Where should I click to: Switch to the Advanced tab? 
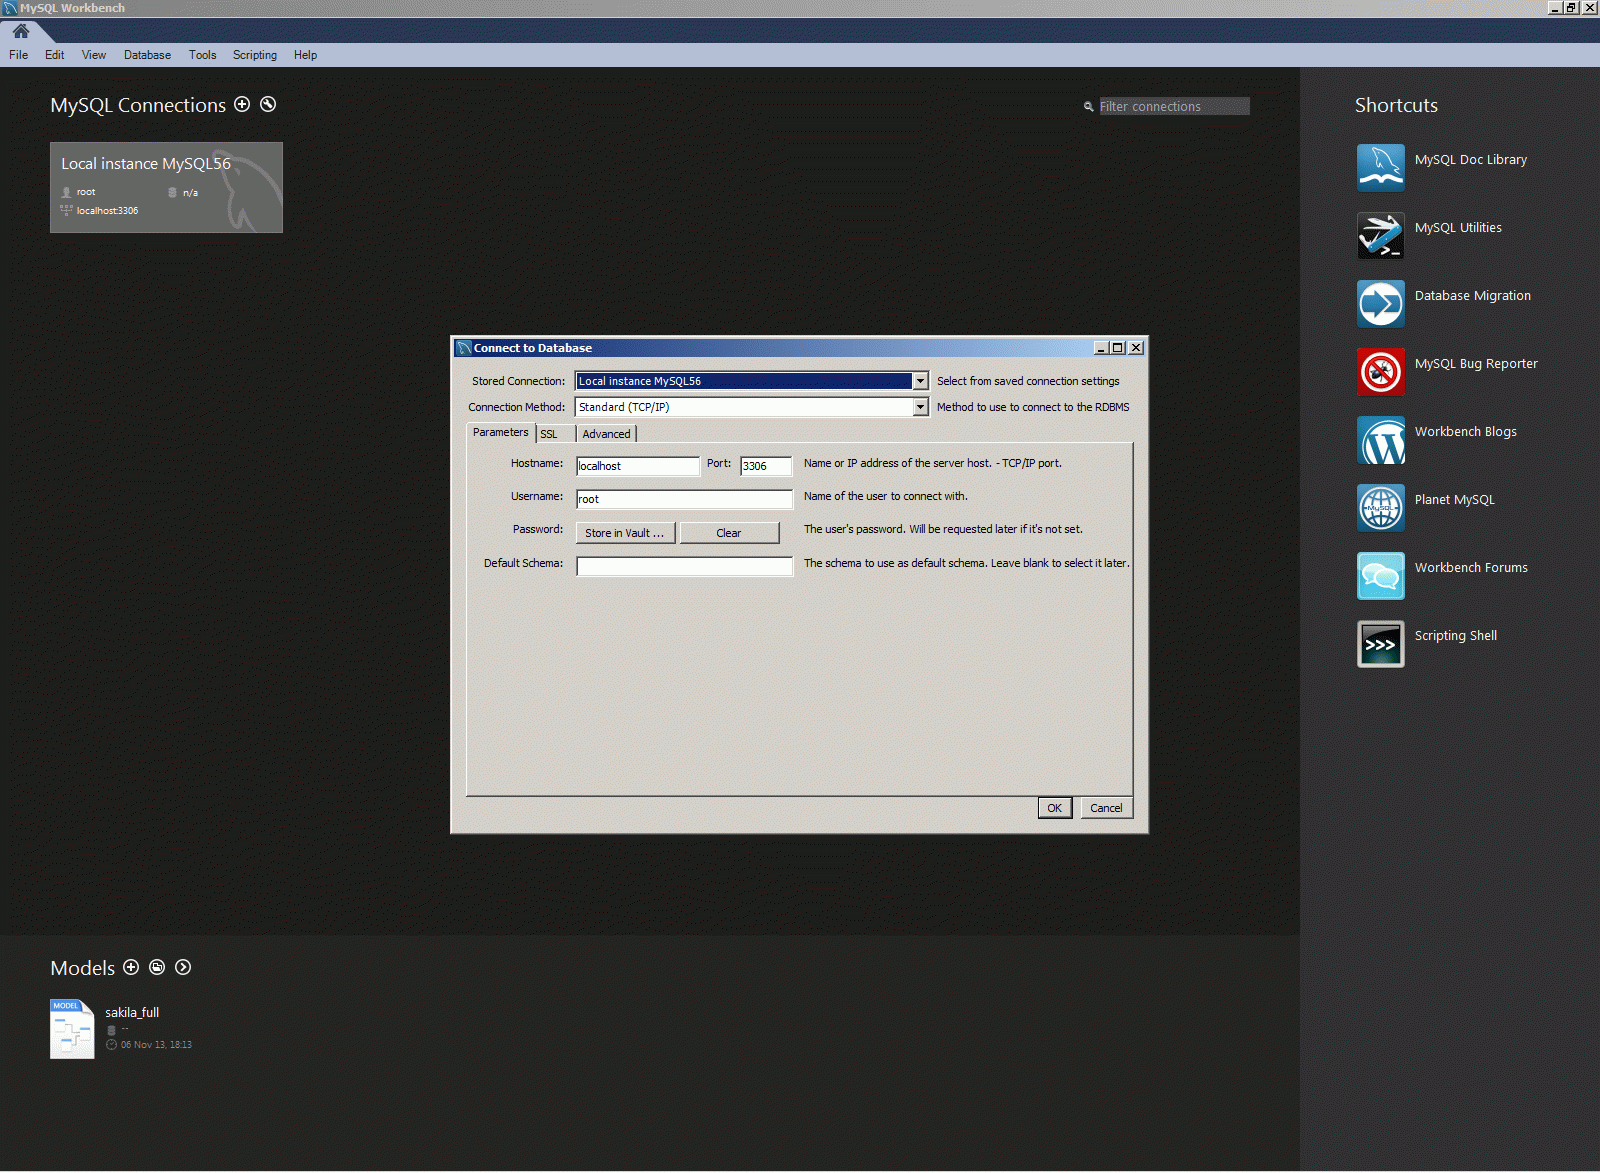coord(606,434)
